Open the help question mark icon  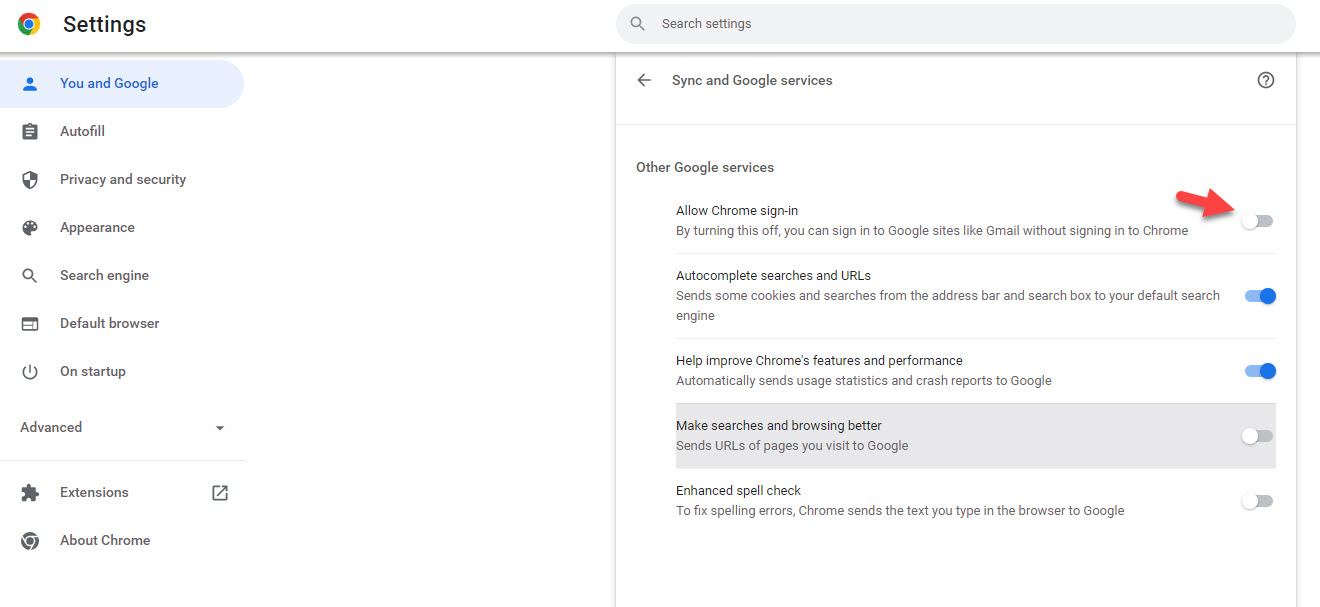[1265, 80]
